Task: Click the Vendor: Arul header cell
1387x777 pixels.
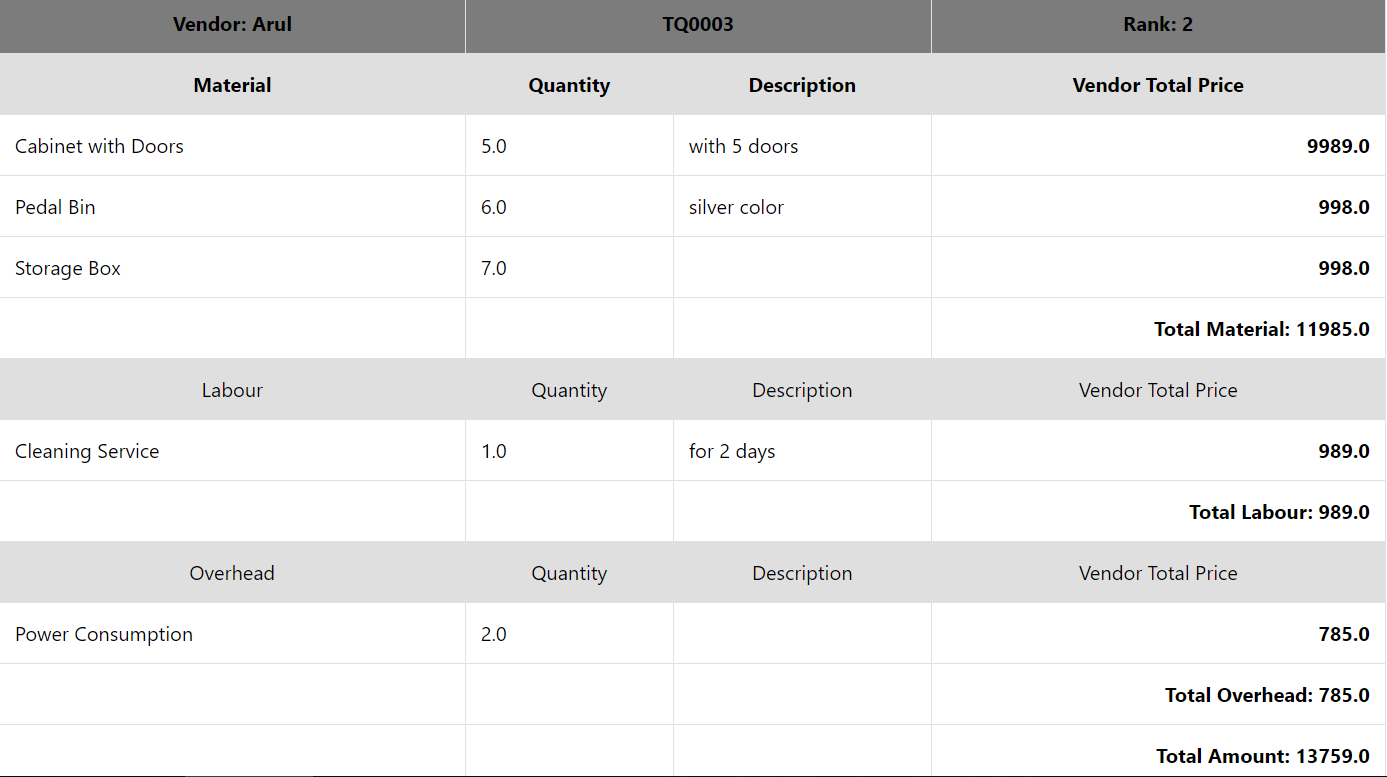Action: [x=232, y=25]
